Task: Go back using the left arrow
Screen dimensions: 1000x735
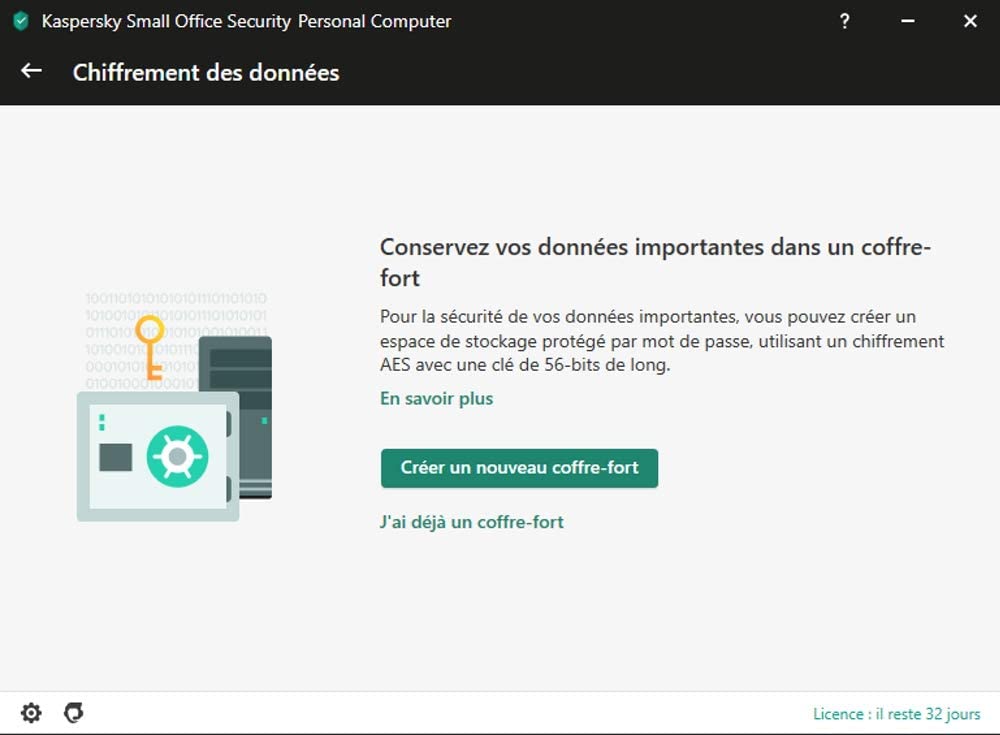Action: pyautogui.click(x=32, y=71)
